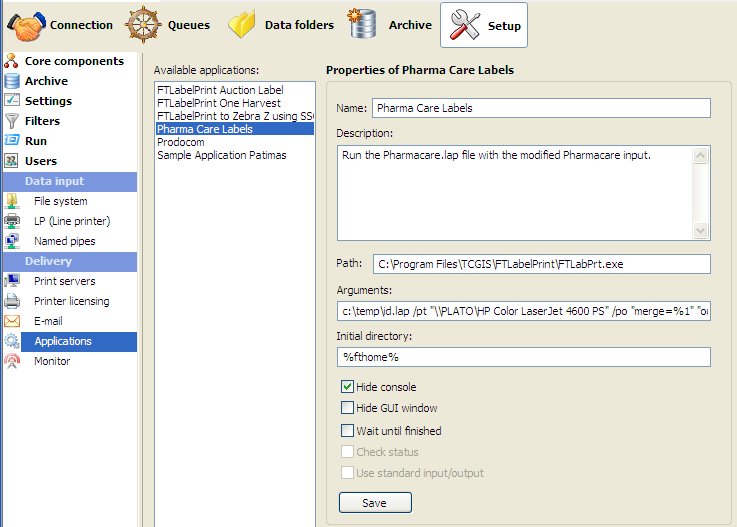Click the Data folders icon
Image resolution: width=737 pixels, height=527 pixels.
[x=242, y=24]
